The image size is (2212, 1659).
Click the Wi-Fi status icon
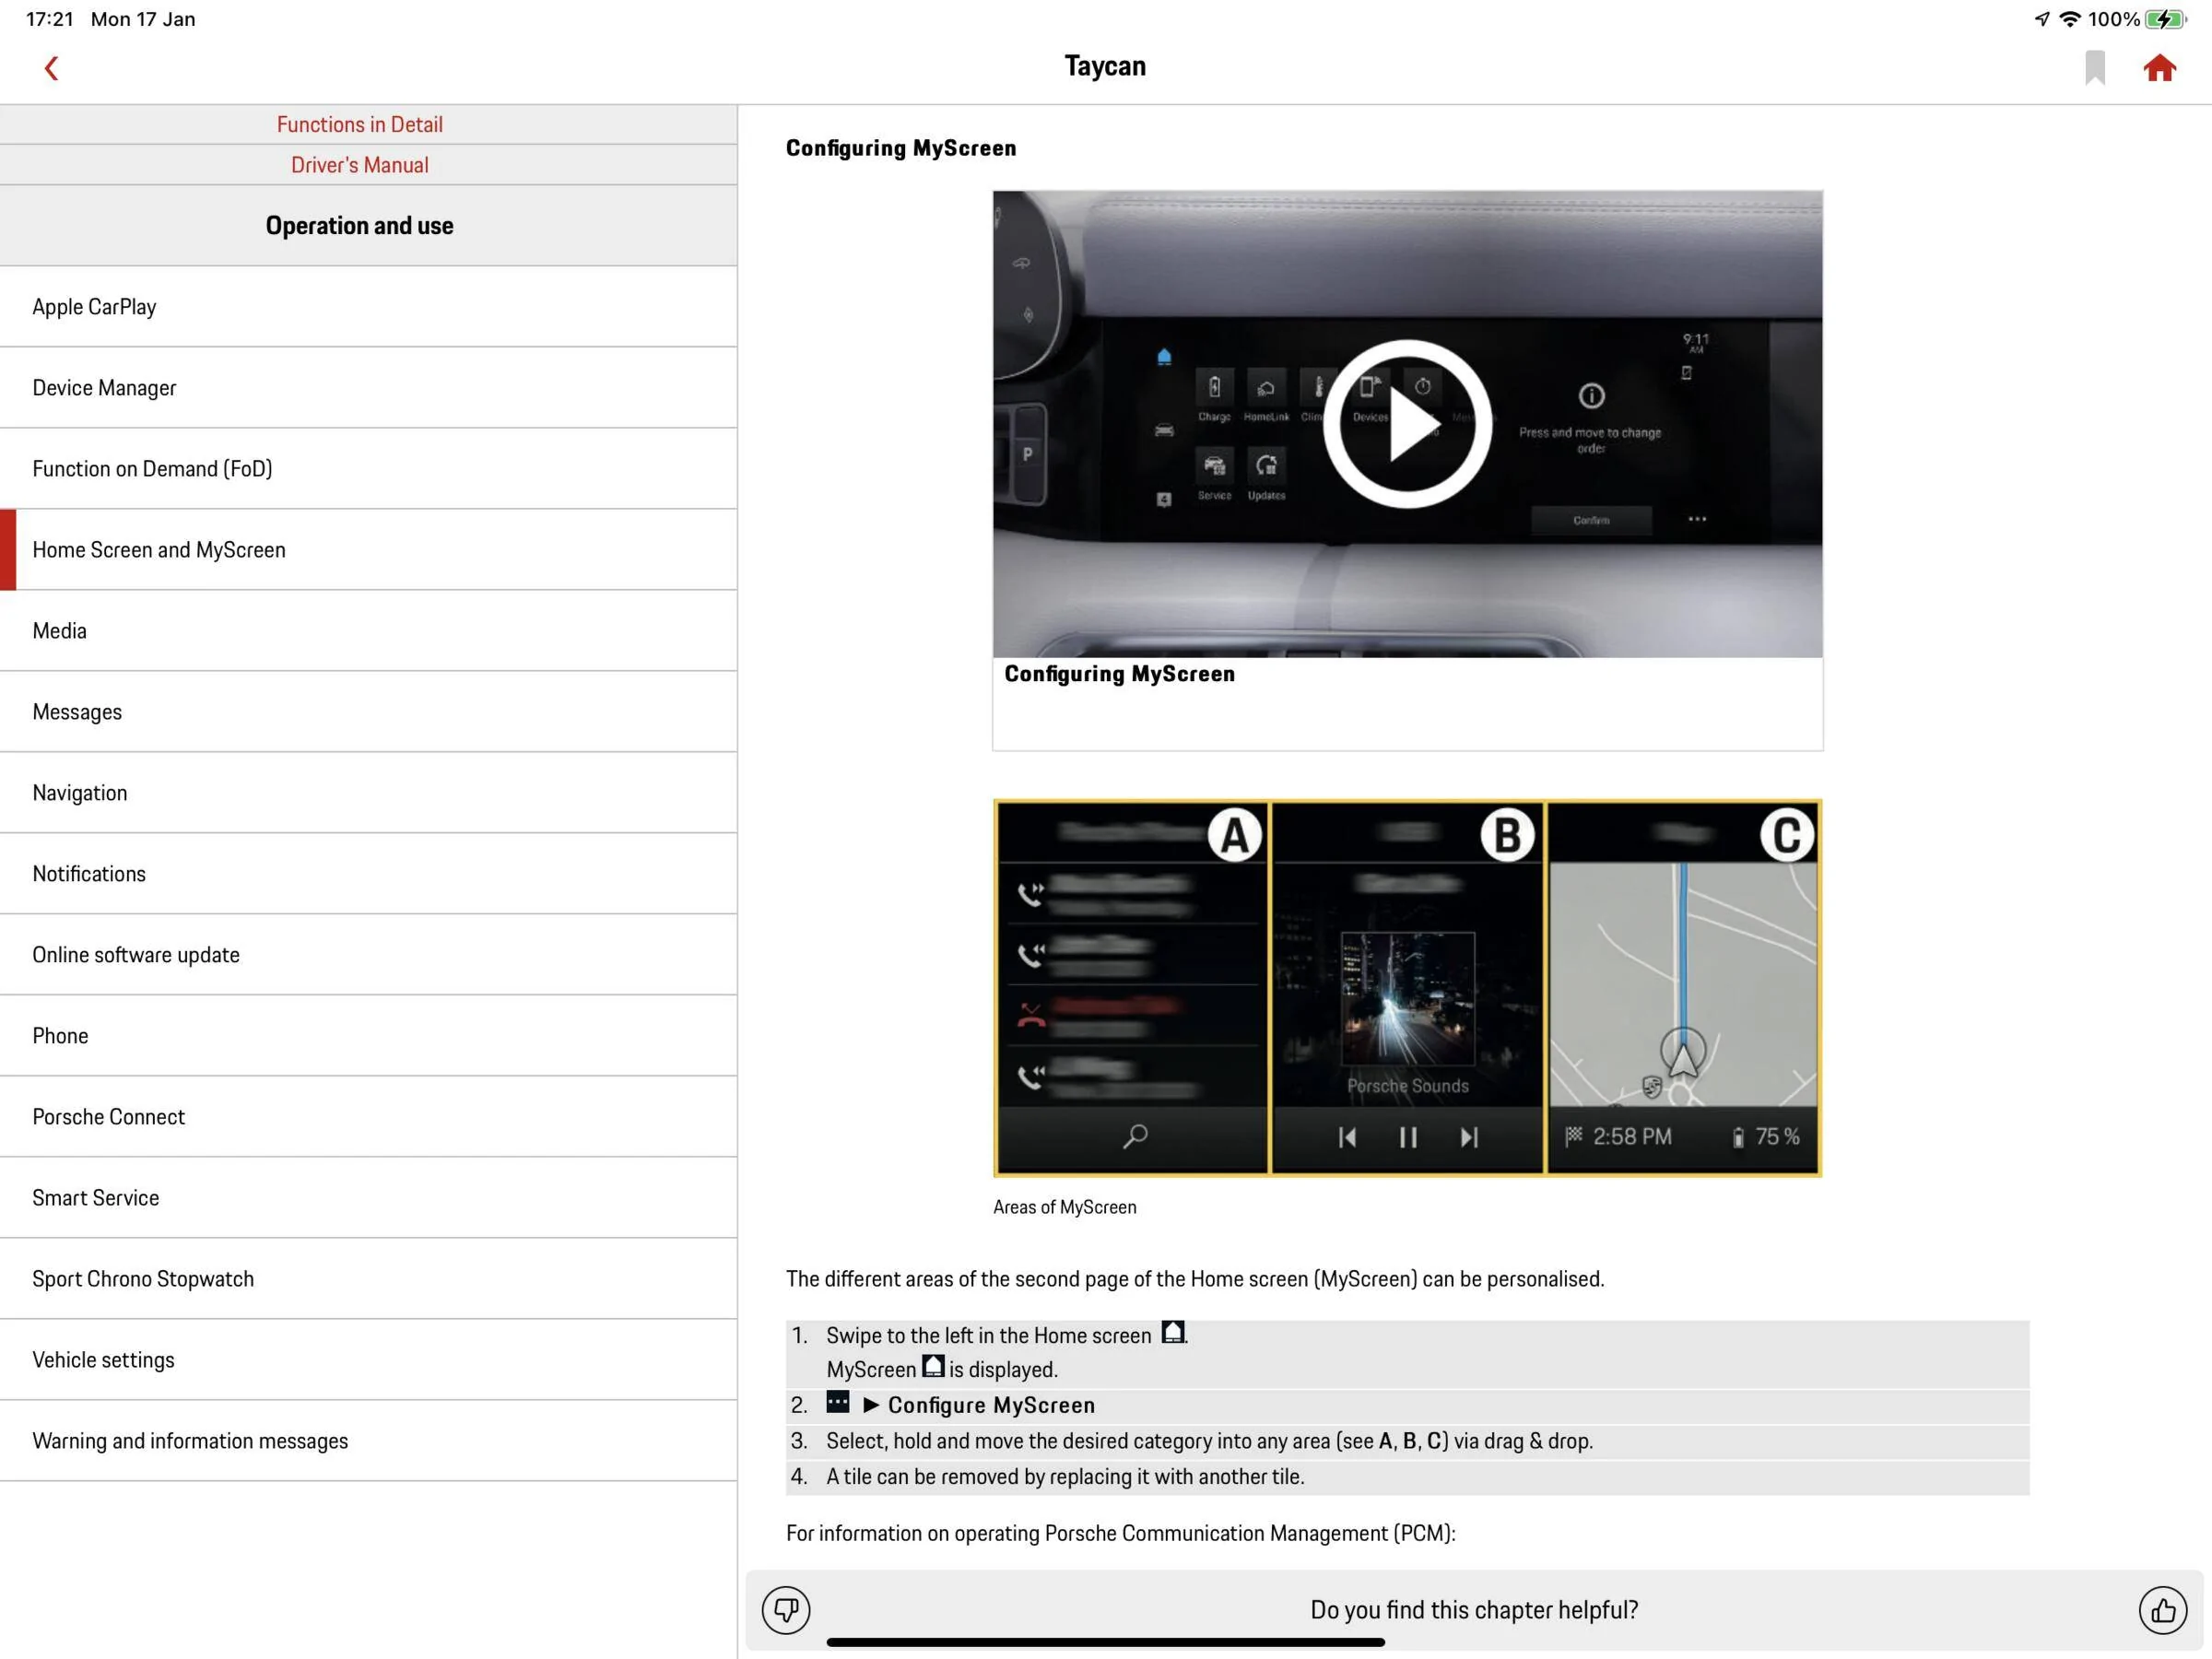point(2069,19)
